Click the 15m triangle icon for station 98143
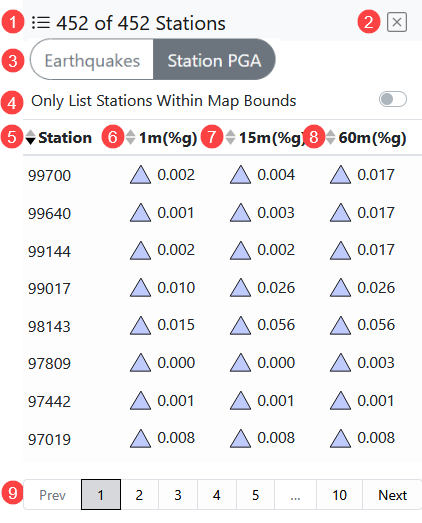The height and width of the screenshot is (523, 422). pyautogui.click(x=241, y=325)
